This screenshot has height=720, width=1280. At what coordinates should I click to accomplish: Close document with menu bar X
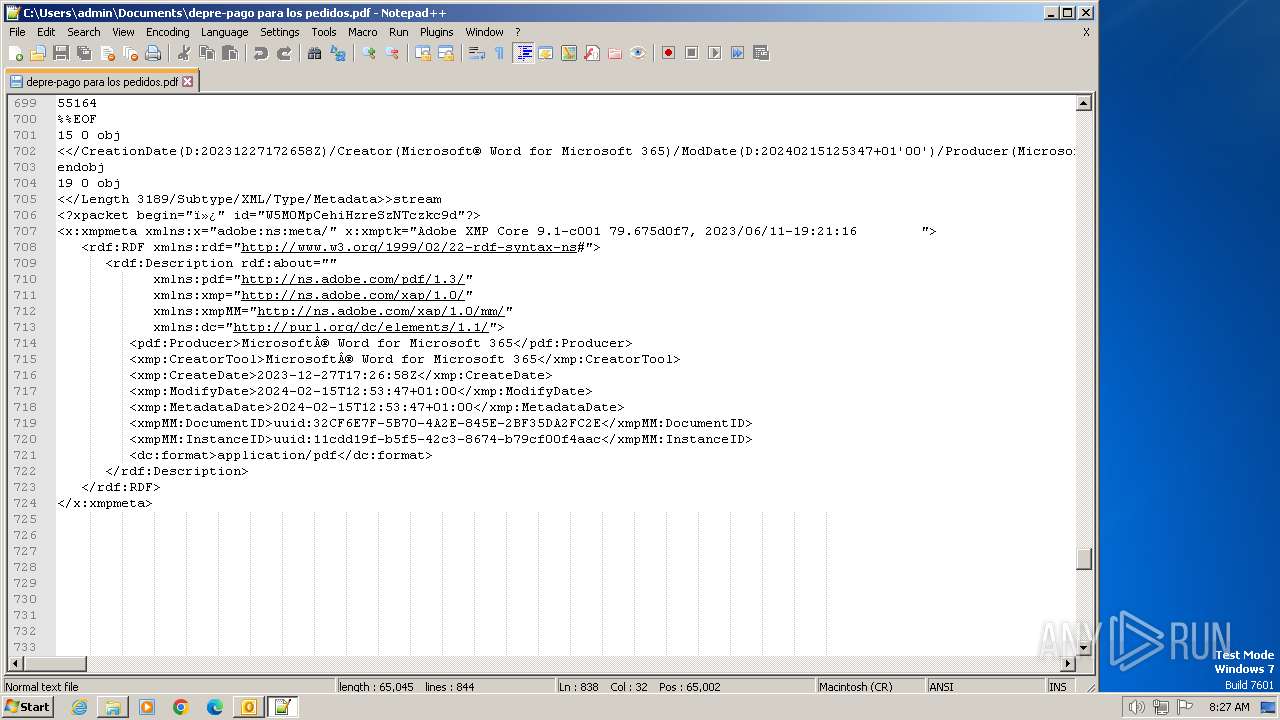1086,32
